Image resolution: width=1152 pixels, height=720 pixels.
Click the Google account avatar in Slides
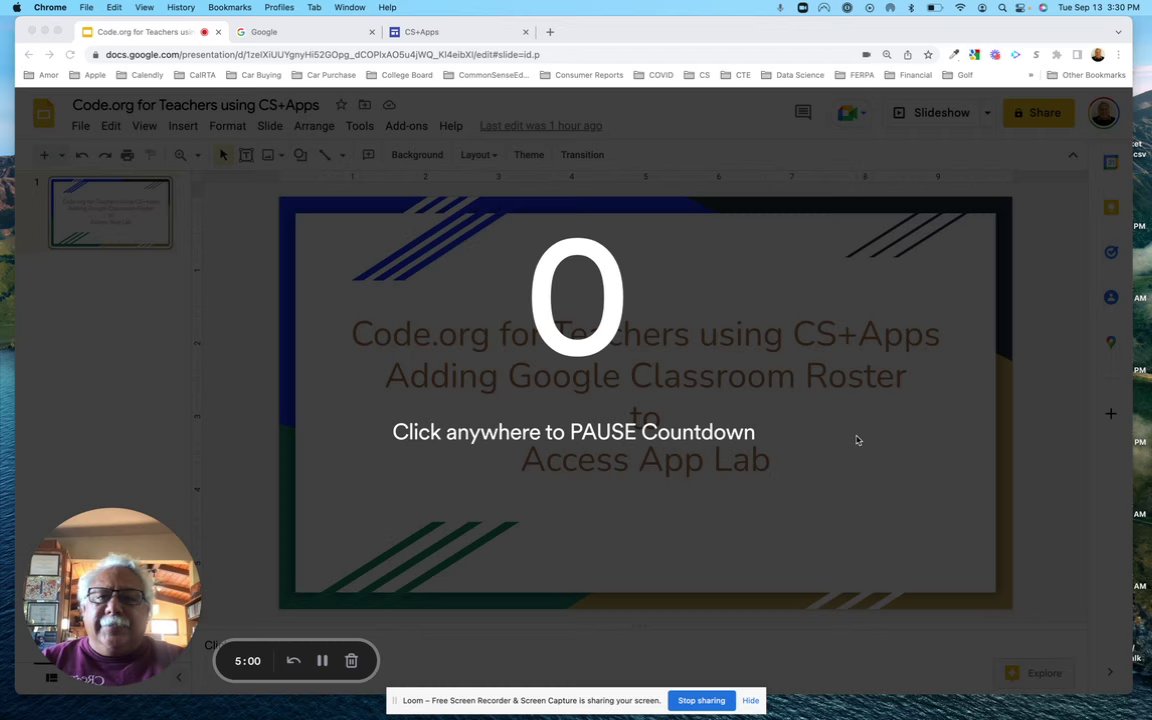pyautogui.click(x=1104, y=113)
